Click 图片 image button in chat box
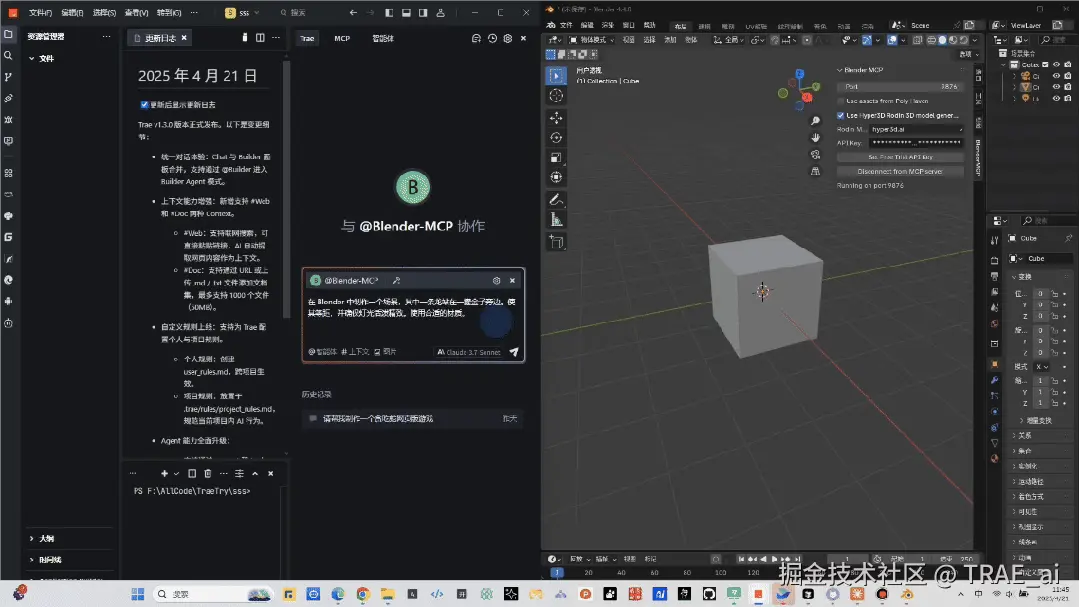 click(x=385, y=352)
